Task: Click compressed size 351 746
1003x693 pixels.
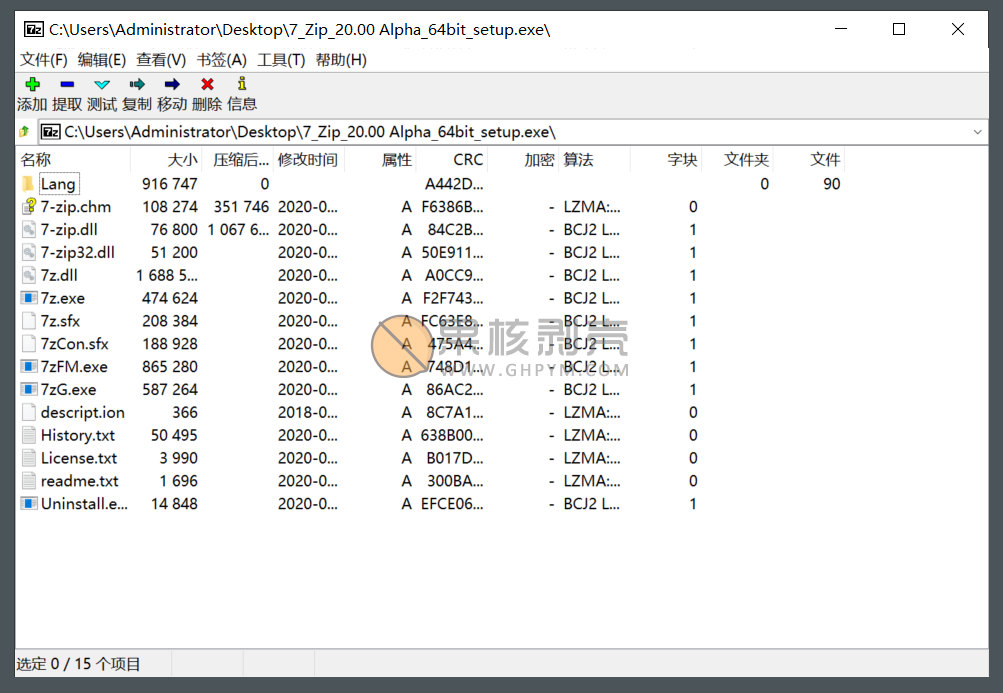Action: pyautogui.click(x=241, y=207)
